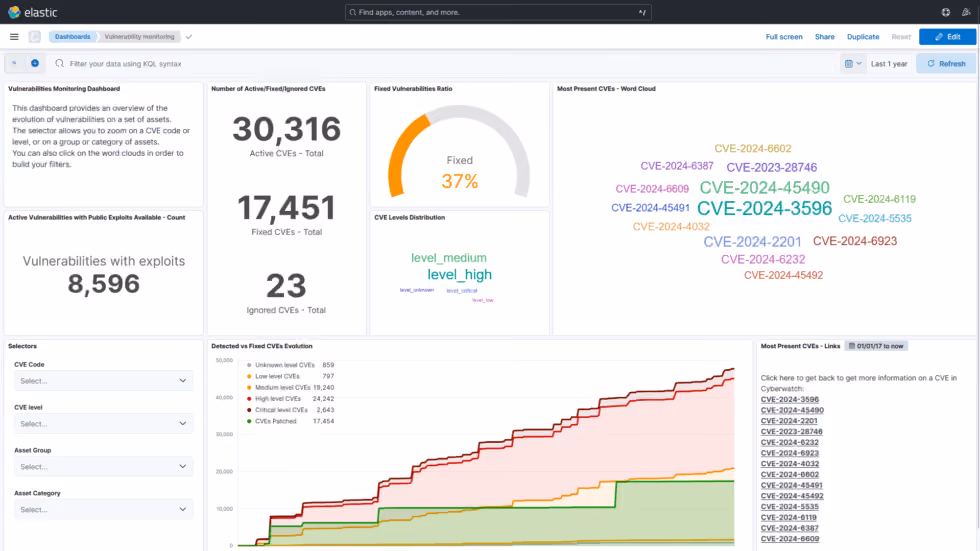The width and height of the screenshot is (980, 551).
Task: Filter by CVE-2024-2201 in word cloud
Action: coord(752,242)
